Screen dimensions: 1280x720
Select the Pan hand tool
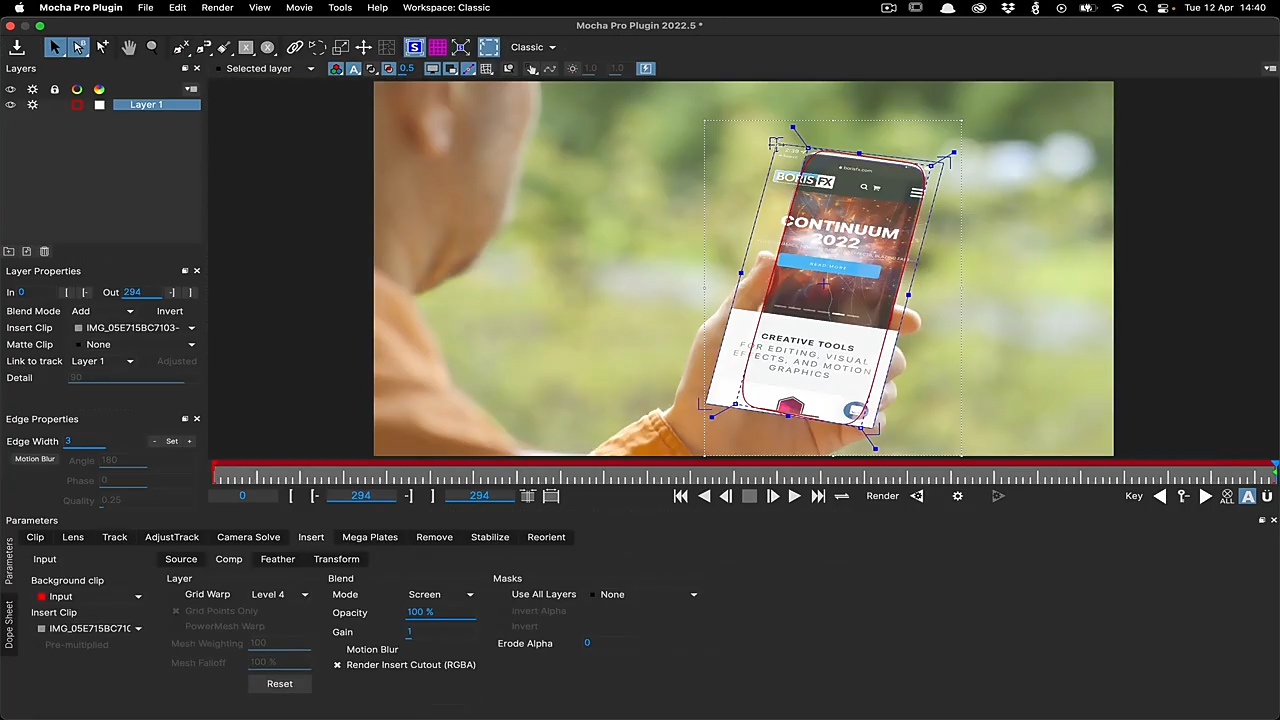coord(129,47)
